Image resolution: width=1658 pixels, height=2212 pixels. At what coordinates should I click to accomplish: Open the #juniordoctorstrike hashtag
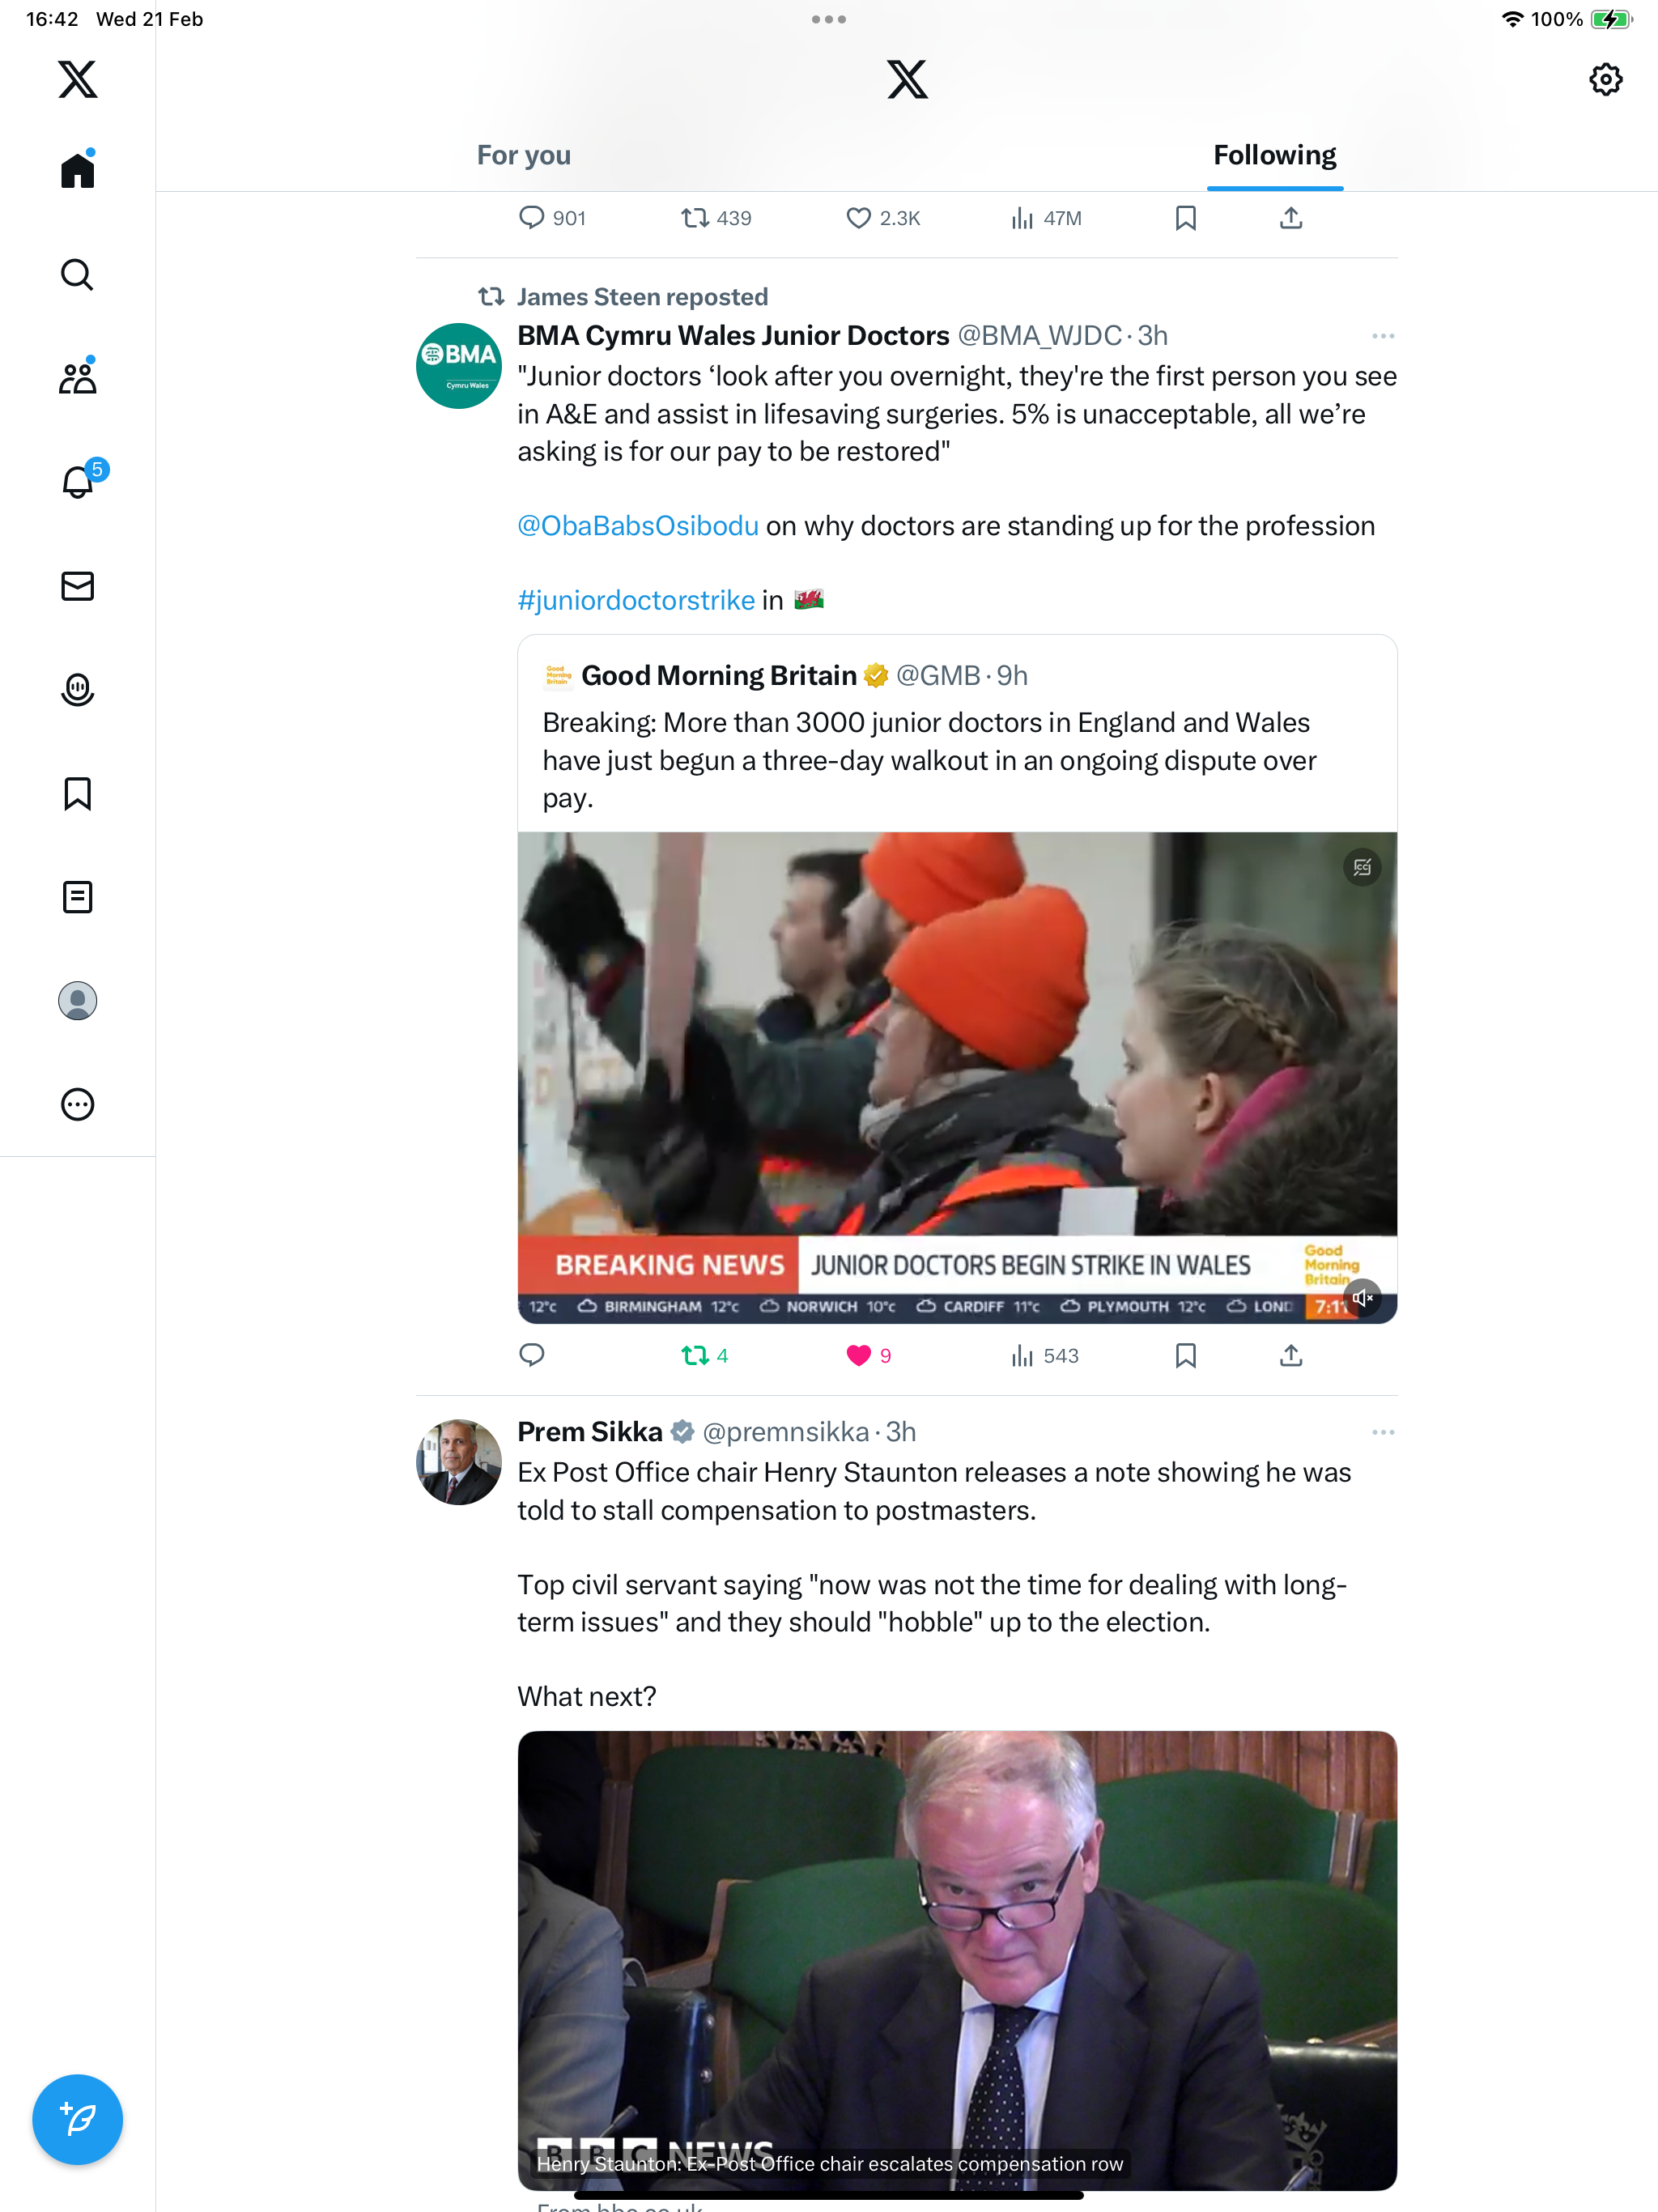click(x=636, y=600)
